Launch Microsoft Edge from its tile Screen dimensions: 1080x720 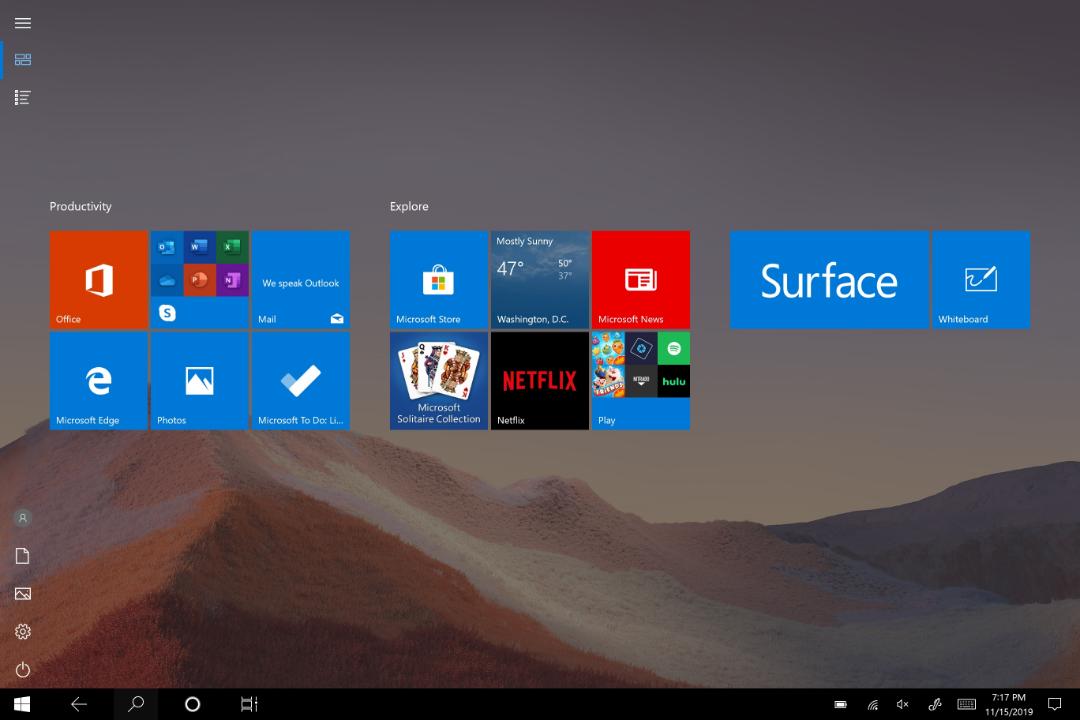[98, 380]
